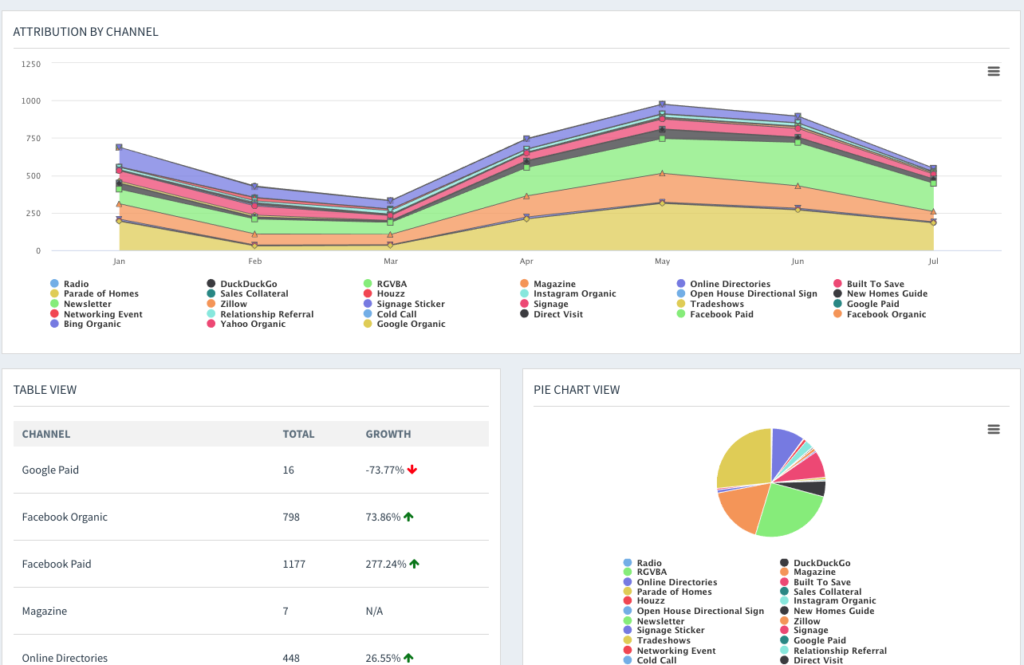The height and width of the screenshot is (665, 1024).
Task: Click the red decline arrow beside Google Paid
Action: tap(414, 469)
